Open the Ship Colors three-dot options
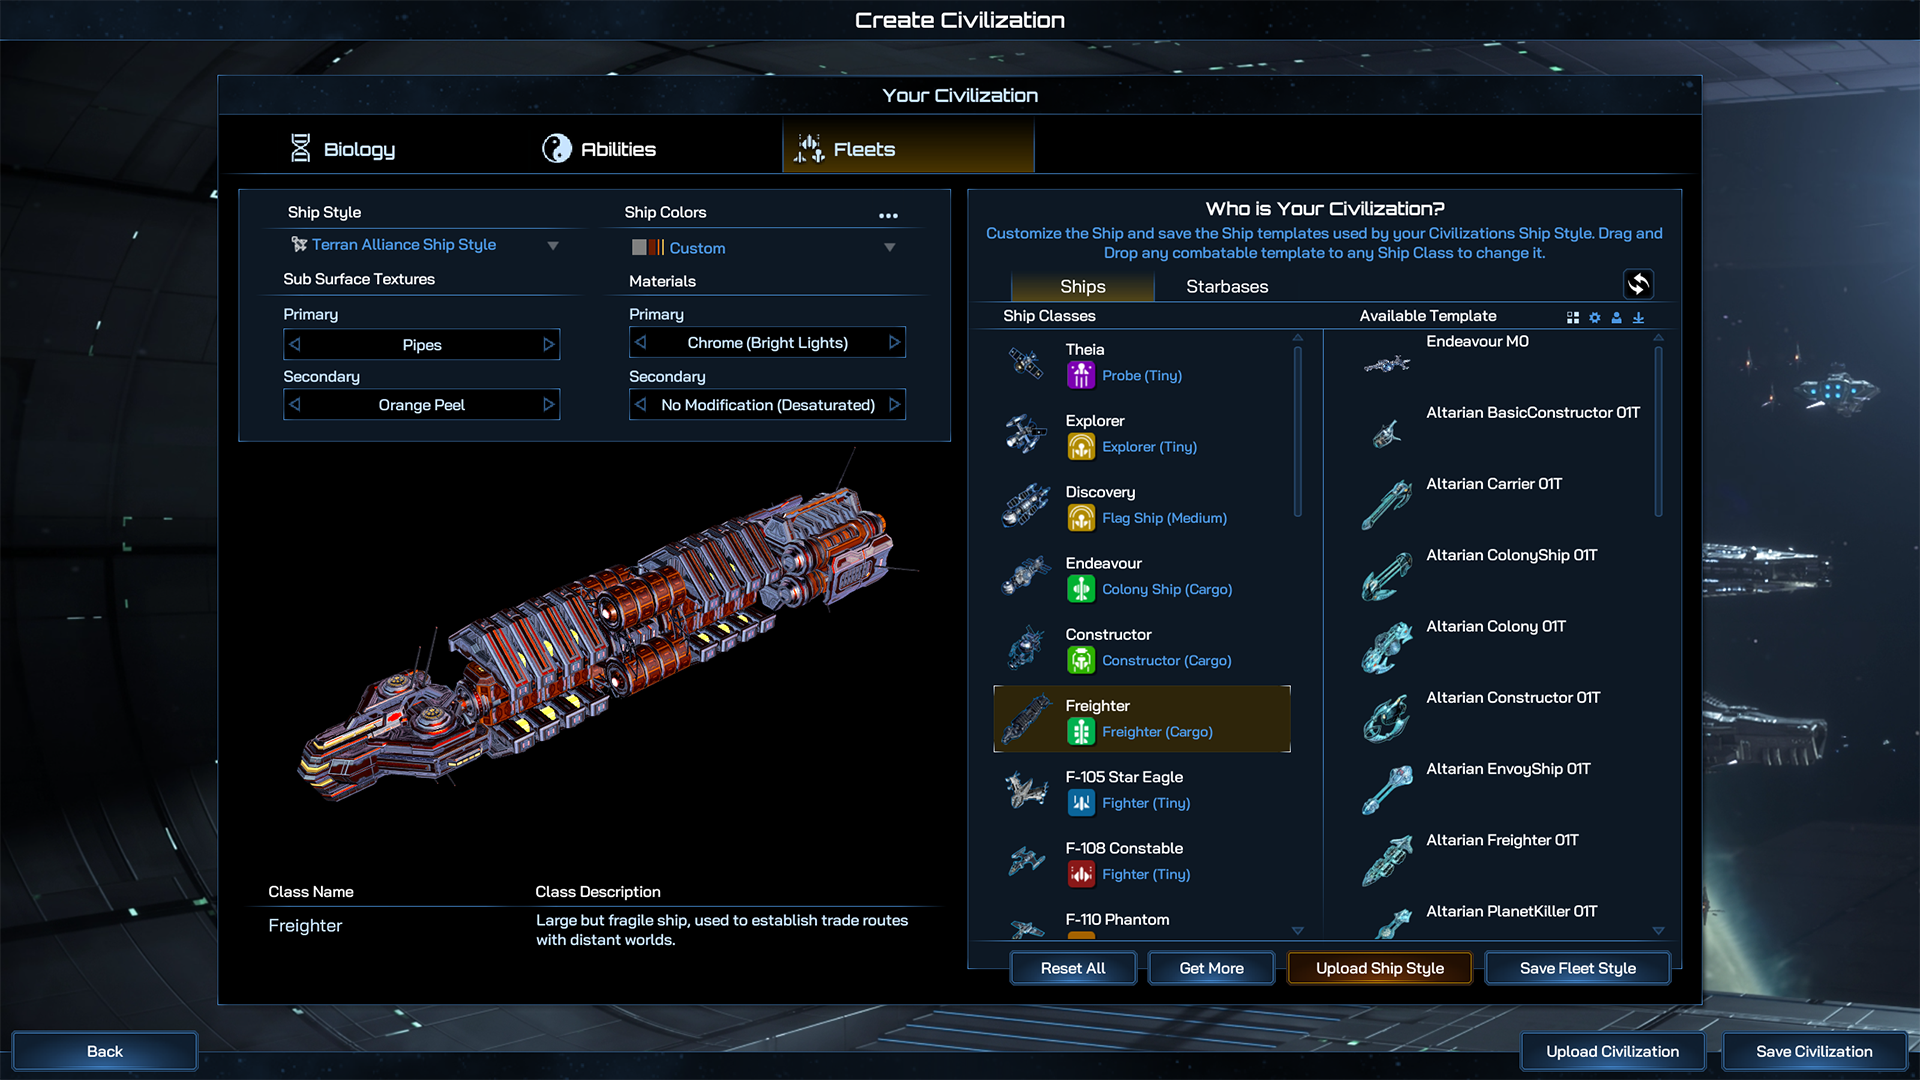The width and height of the screenshot is (1920, 1080). coord(888,215)
